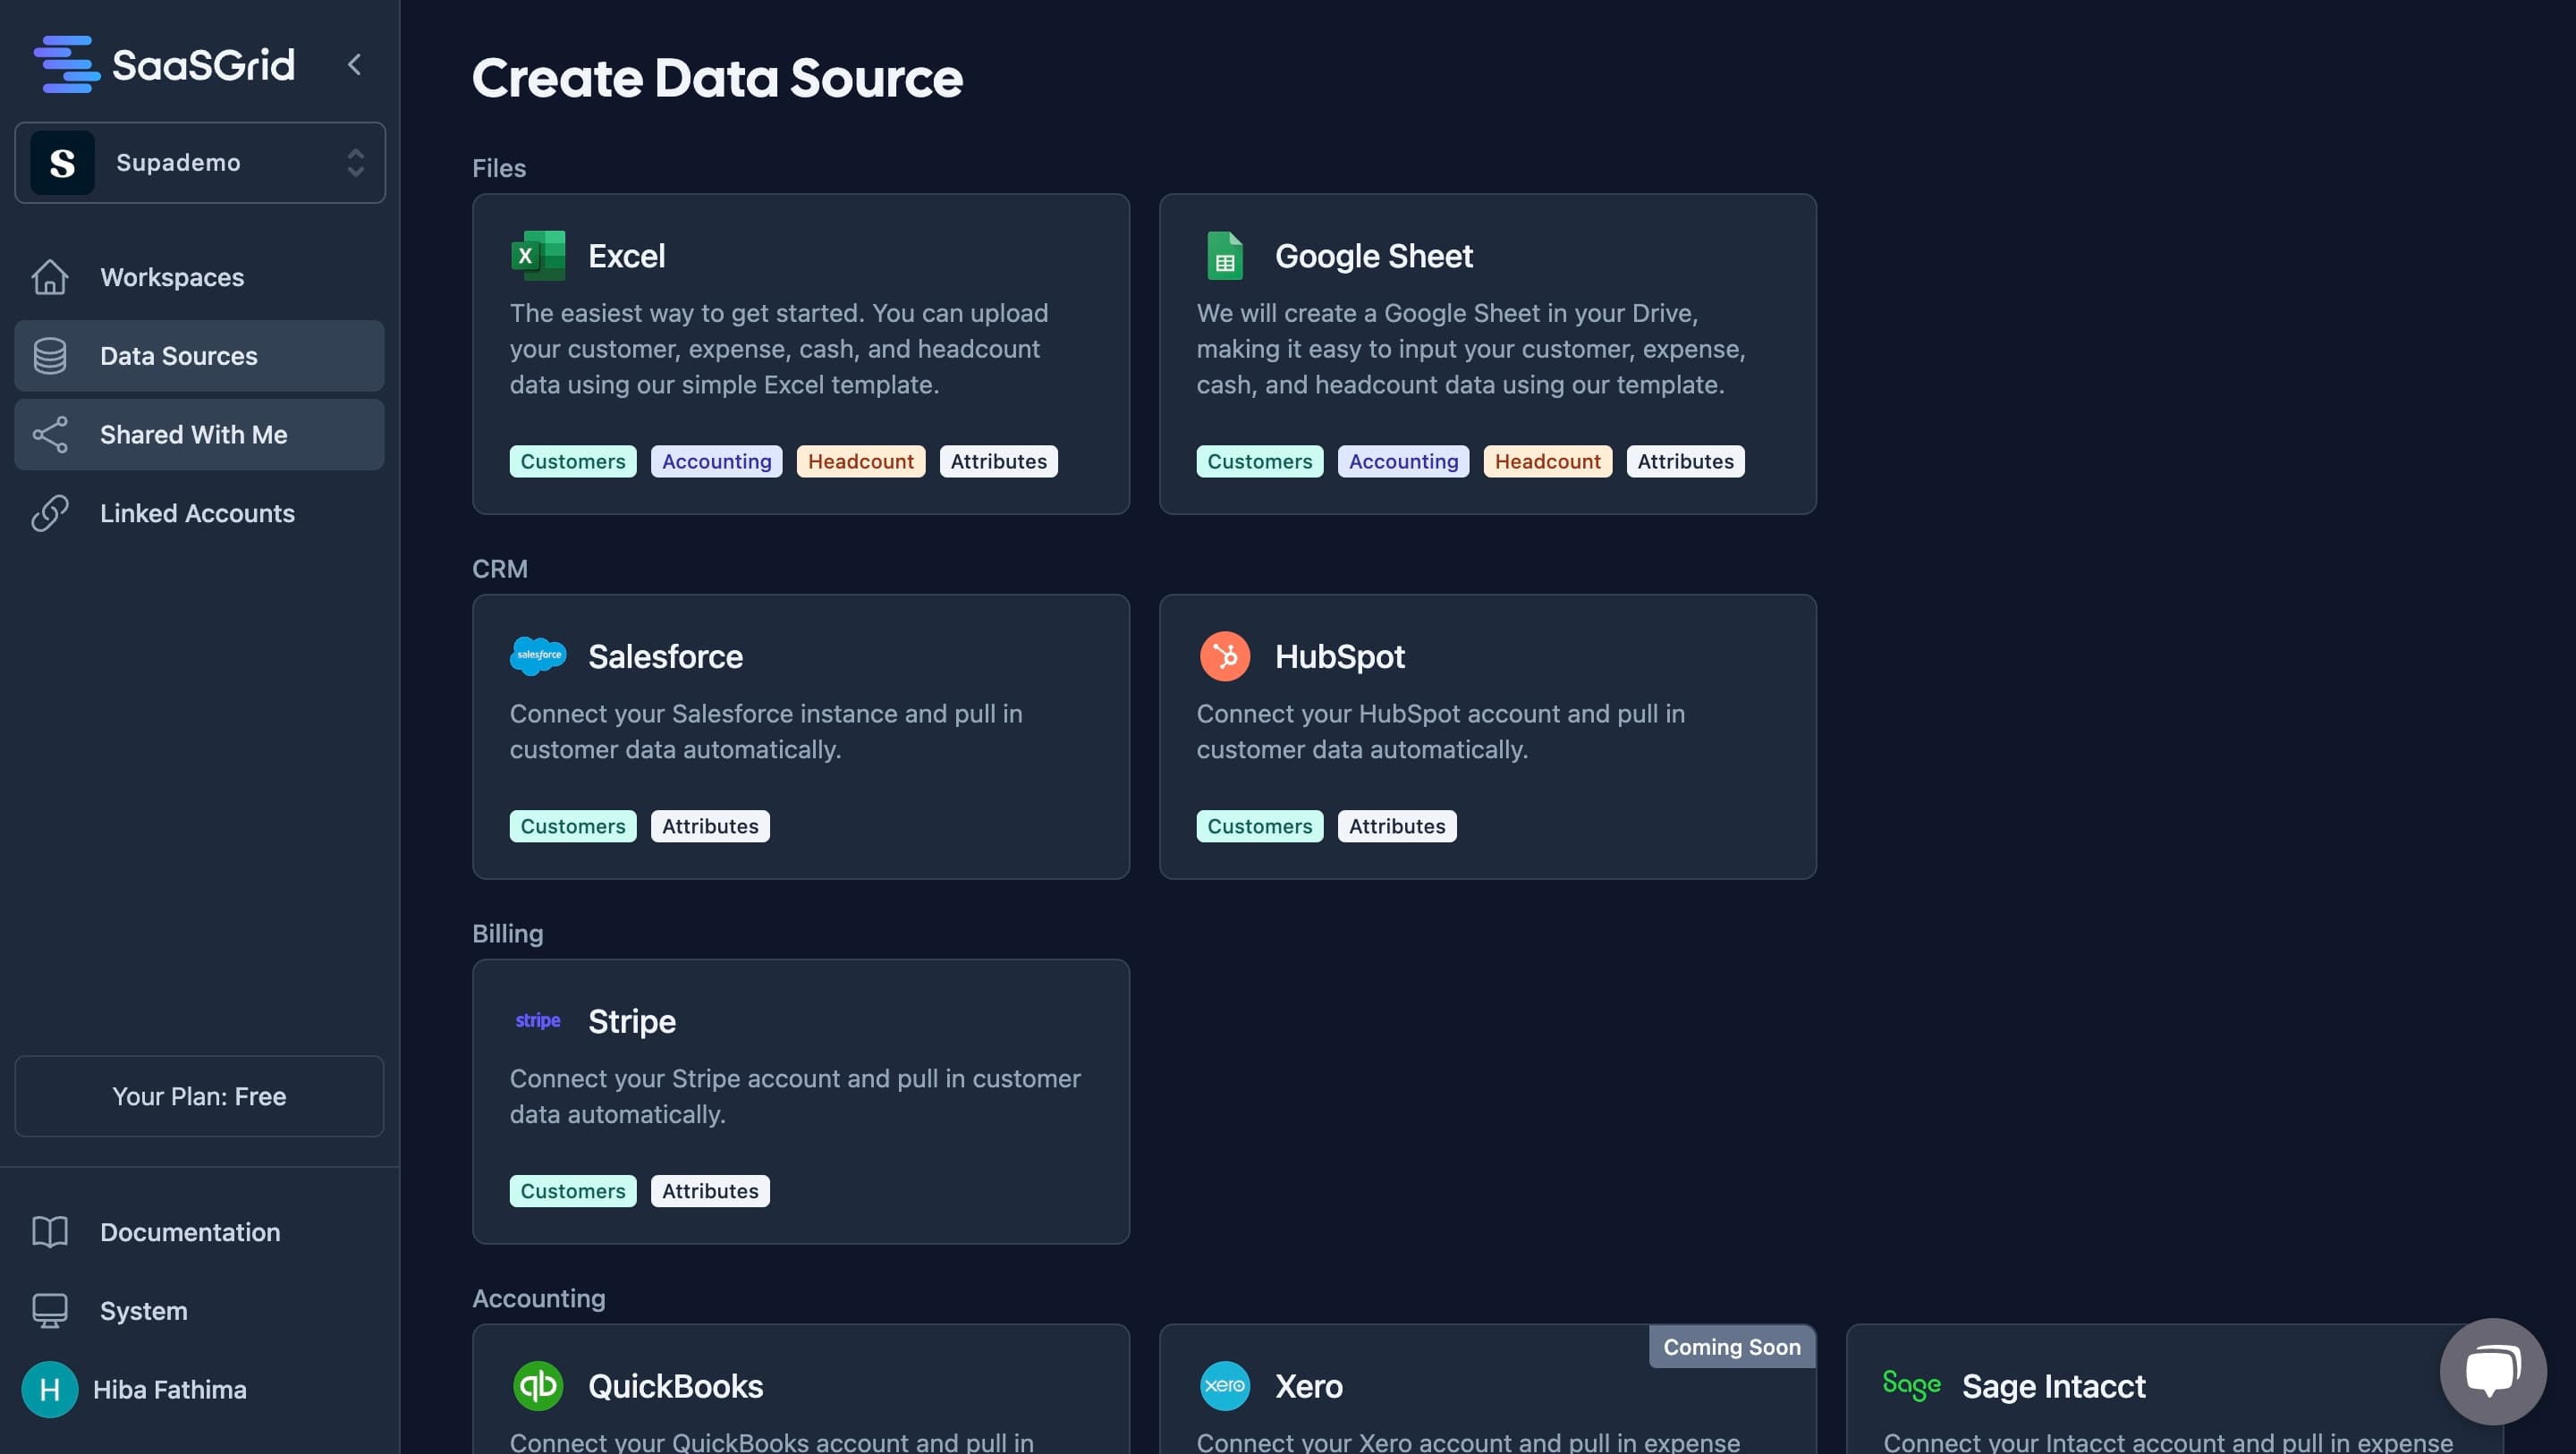This screenshot has height=1454, width=2576.
Task: Open the Supademo workspace switcher dropdown
Action: [200, 163]
